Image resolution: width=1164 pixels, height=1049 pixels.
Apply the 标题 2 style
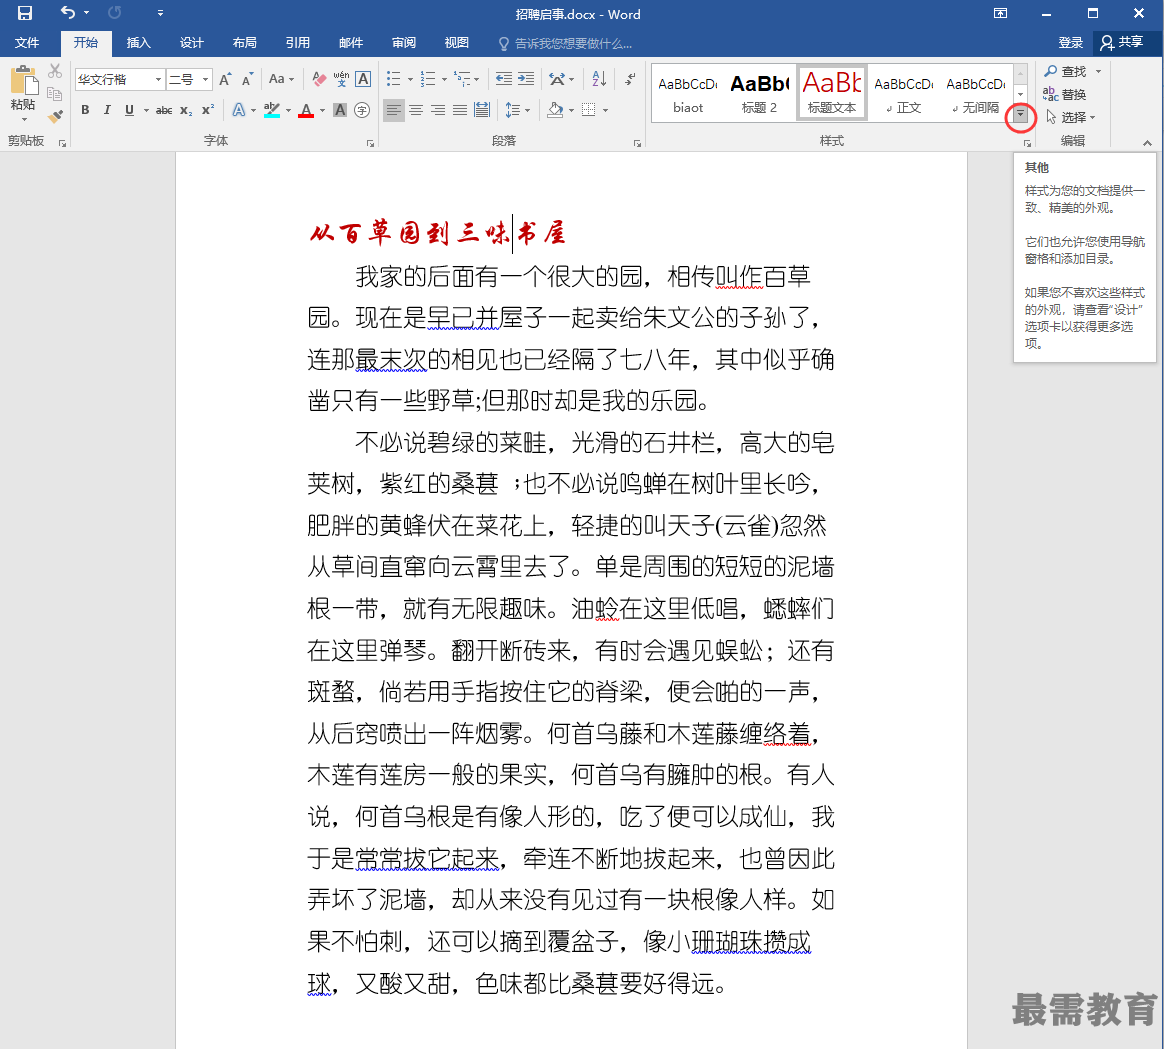759,94
